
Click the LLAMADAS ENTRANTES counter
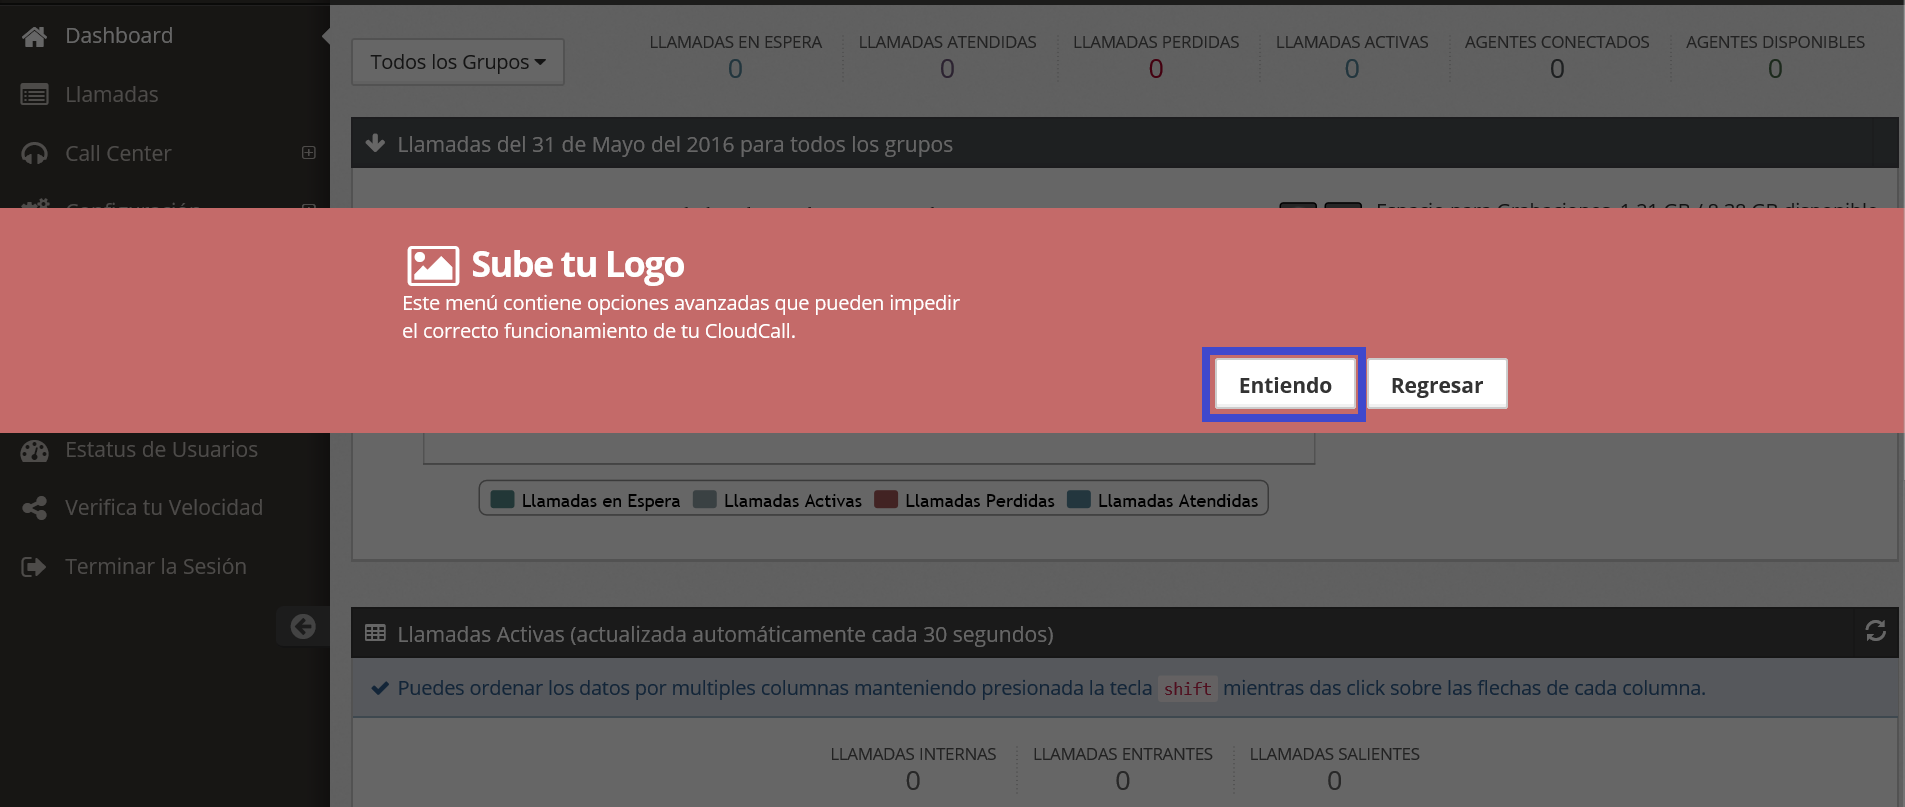click(1123, 769)
